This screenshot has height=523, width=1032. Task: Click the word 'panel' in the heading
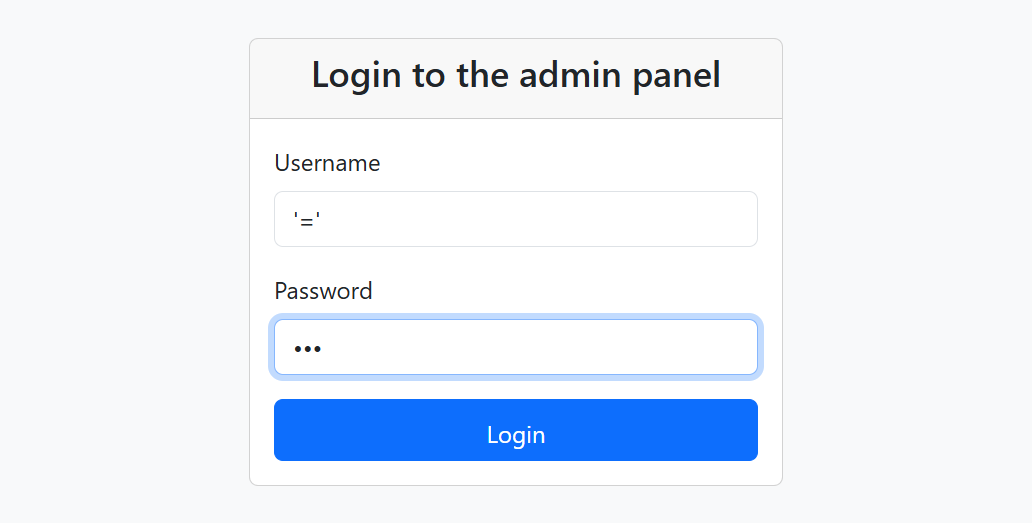[677, 75]
